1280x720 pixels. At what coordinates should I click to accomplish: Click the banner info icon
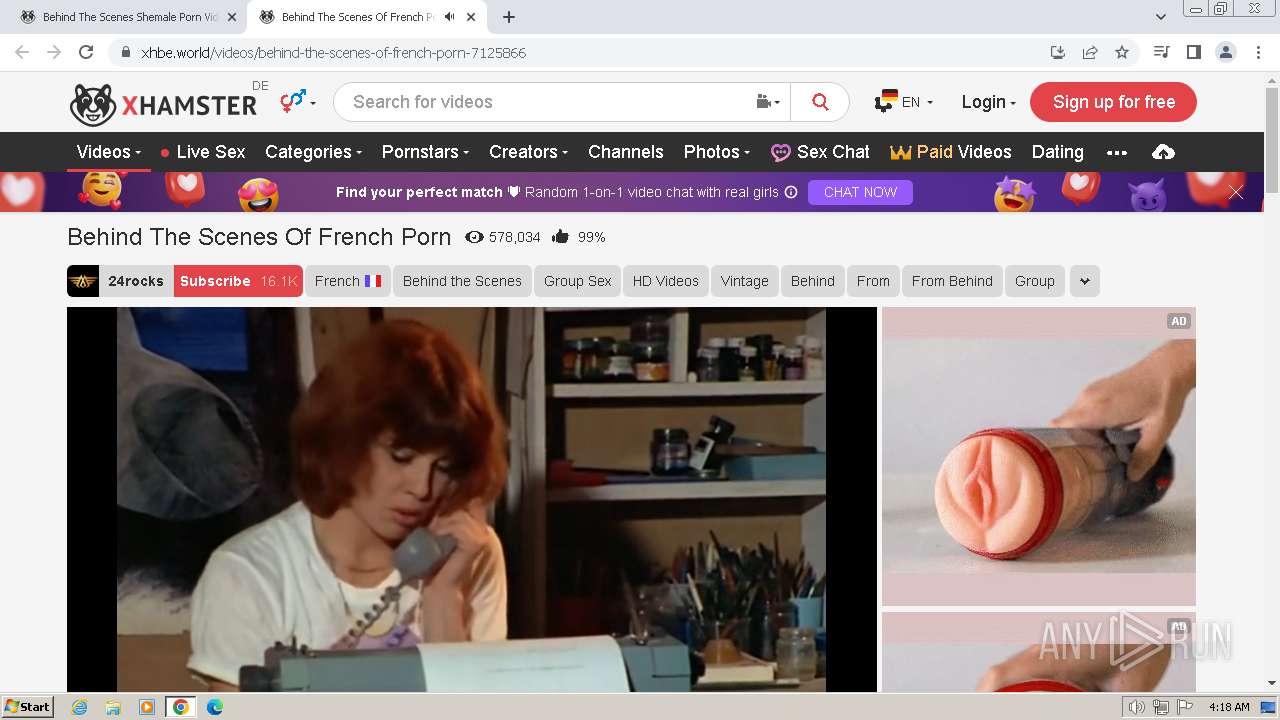point(791,192)
